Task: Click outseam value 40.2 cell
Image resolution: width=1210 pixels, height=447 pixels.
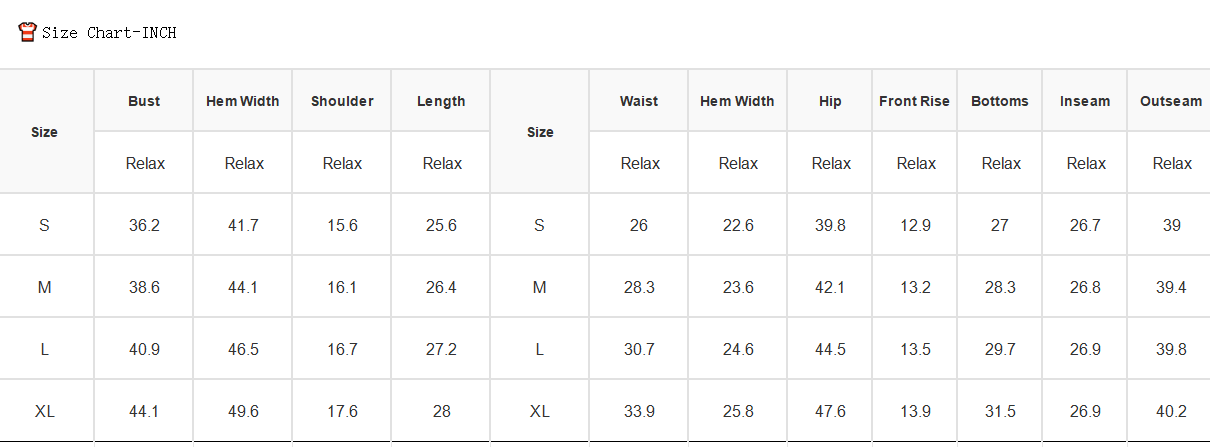Action: (x=1171, y=411)
